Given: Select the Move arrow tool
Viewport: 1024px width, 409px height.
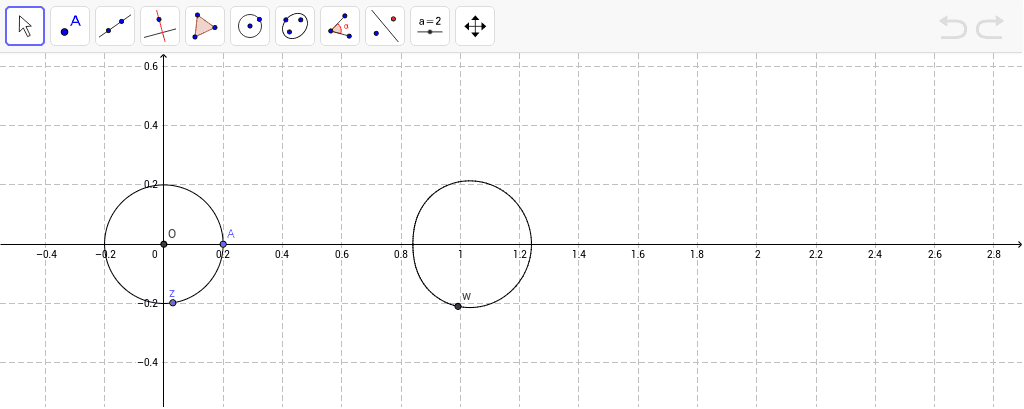Looking at the screenshot, I should (25, 26).
